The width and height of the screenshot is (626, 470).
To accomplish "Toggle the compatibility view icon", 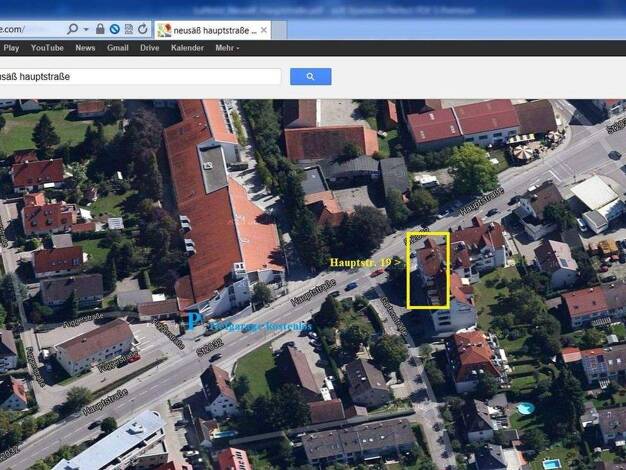I will (128, 29).
